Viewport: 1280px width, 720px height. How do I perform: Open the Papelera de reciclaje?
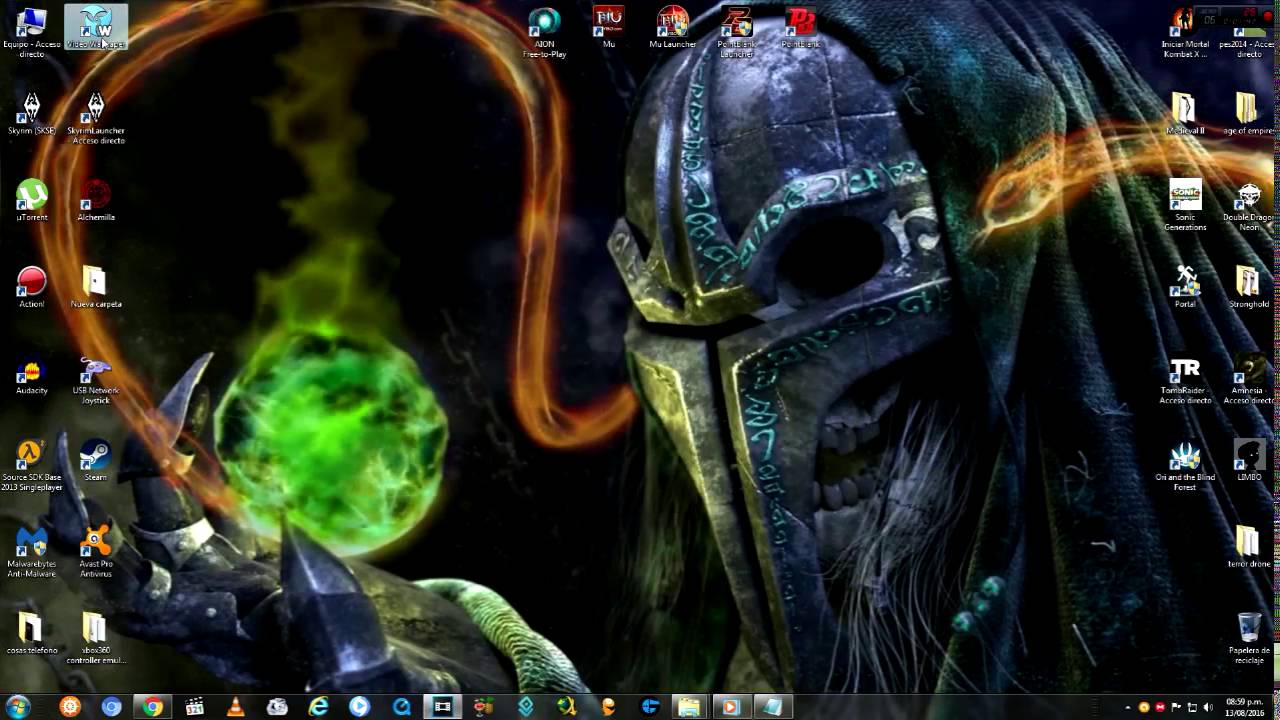1249,638
